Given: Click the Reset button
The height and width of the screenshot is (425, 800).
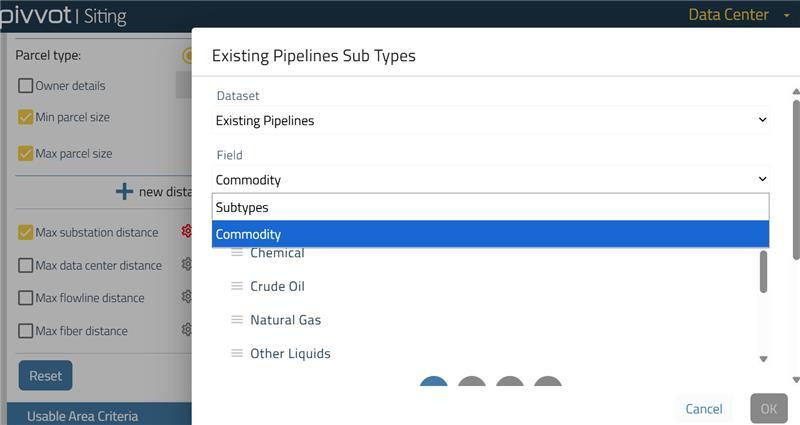Looking at the screenshot, I should (x=45, y=376).
